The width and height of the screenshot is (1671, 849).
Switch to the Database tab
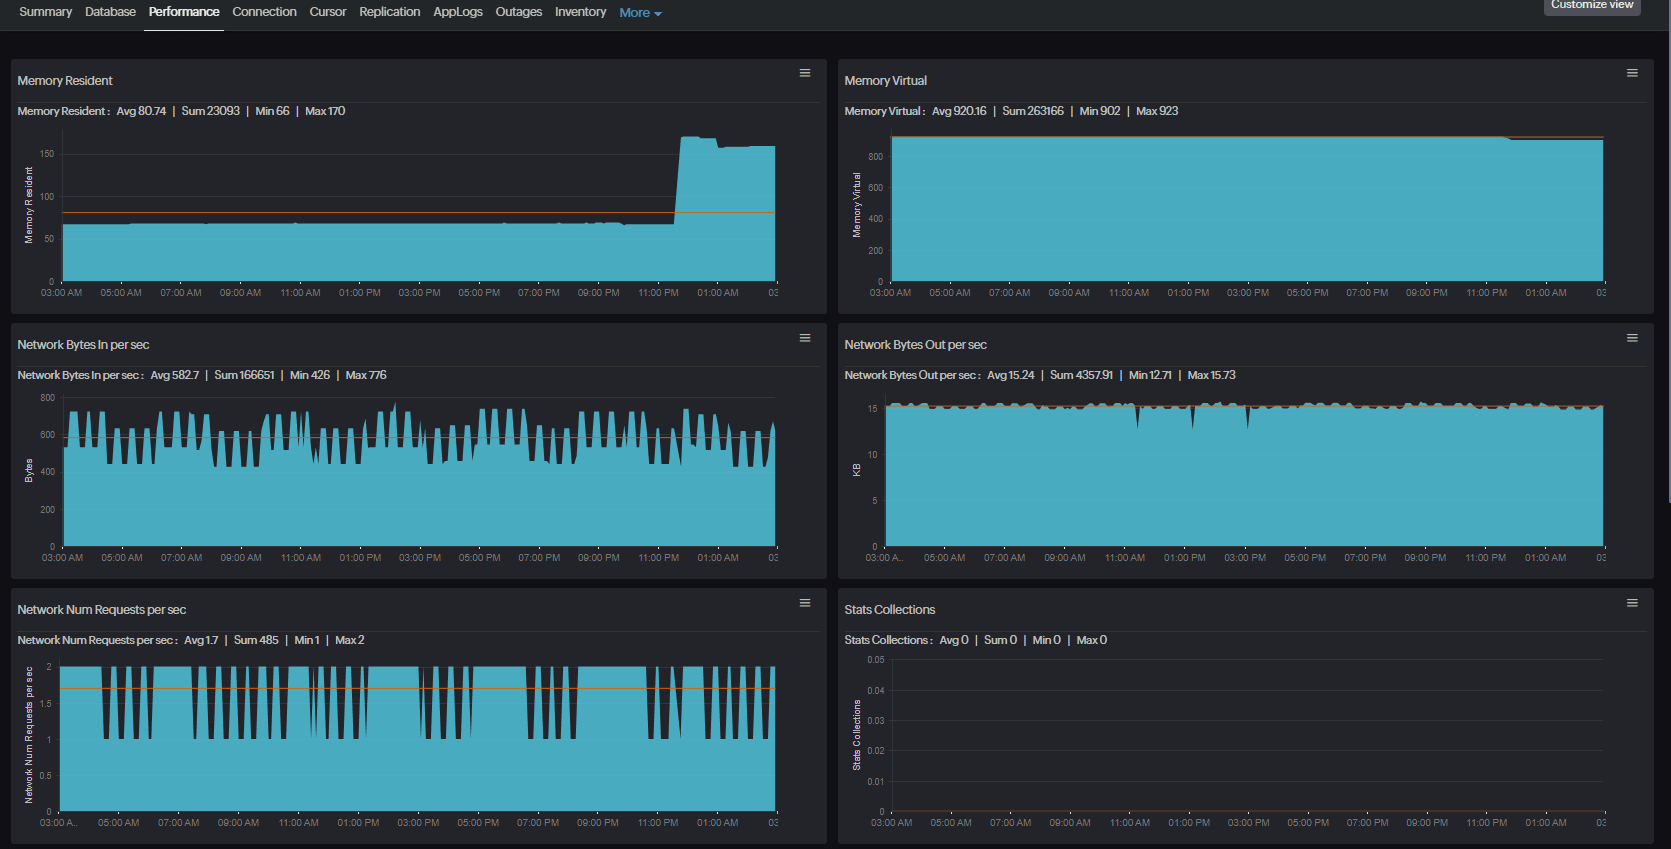(x=110, y=12)
